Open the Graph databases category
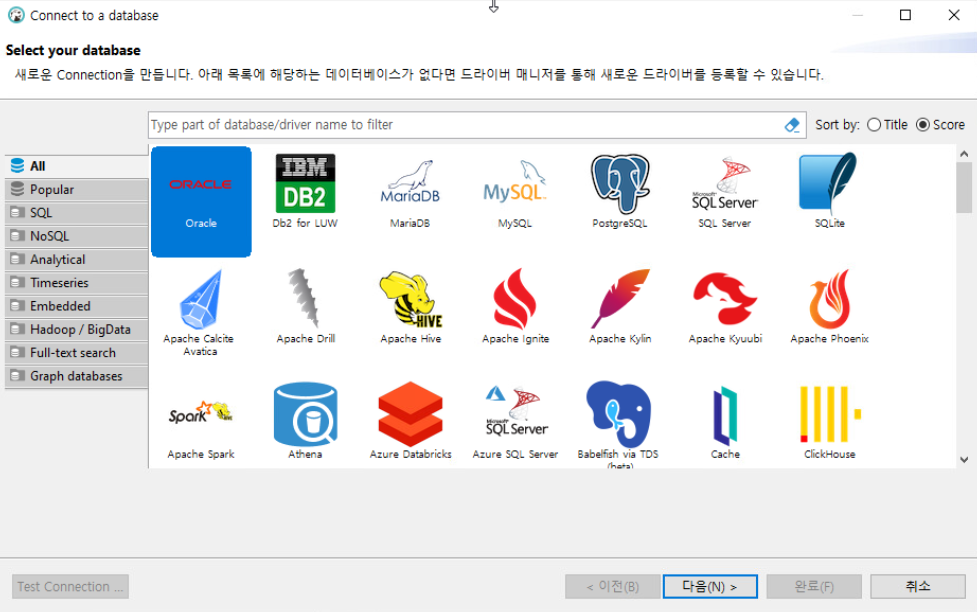 (77, 376)
